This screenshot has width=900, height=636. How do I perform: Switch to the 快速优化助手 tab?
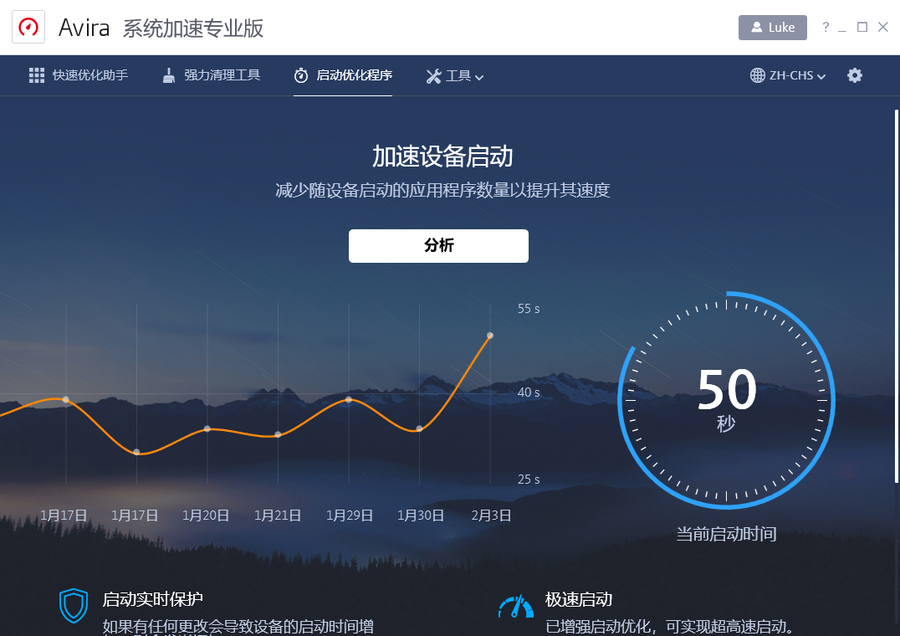[88, 75]
